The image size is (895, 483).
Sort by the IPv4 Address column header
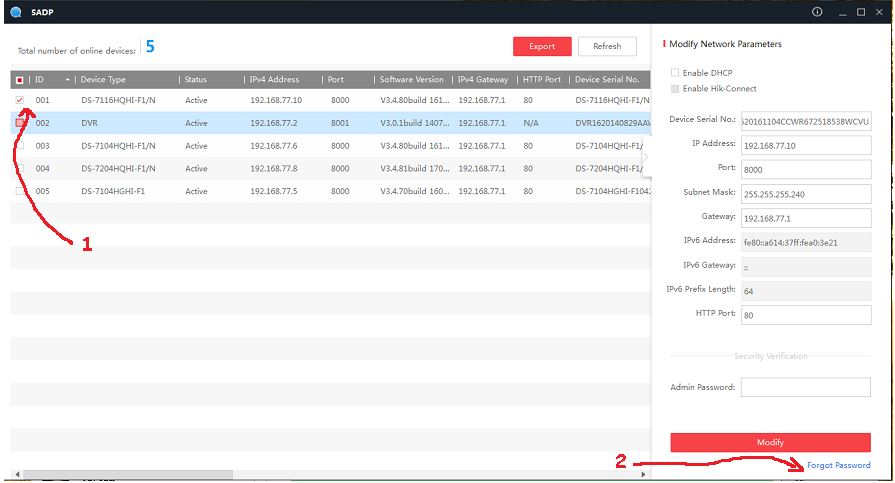tap(274, 79)
